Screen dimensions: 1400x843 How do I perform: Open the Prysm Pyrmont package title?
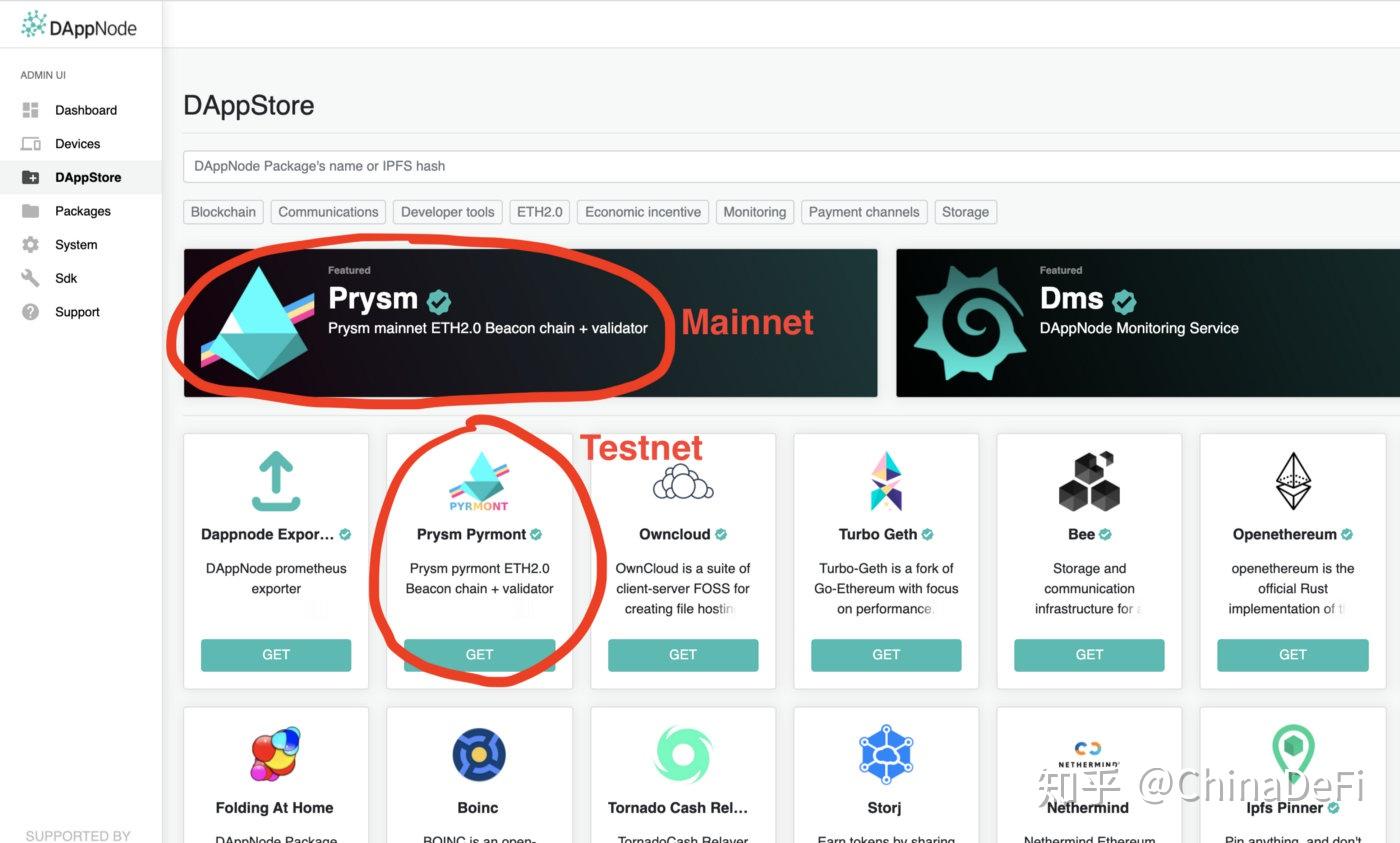(471, 534)
